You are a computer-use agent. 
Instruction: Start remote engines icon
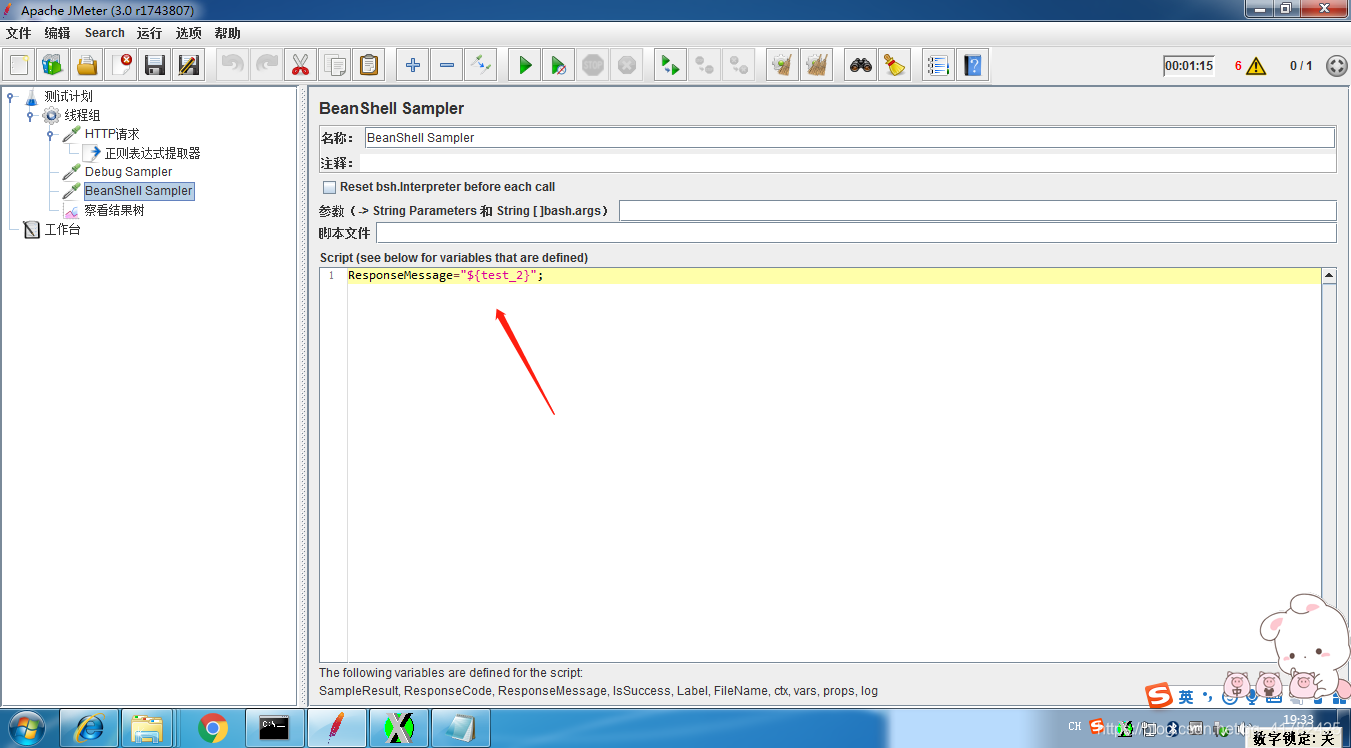(x=670, y=66)
